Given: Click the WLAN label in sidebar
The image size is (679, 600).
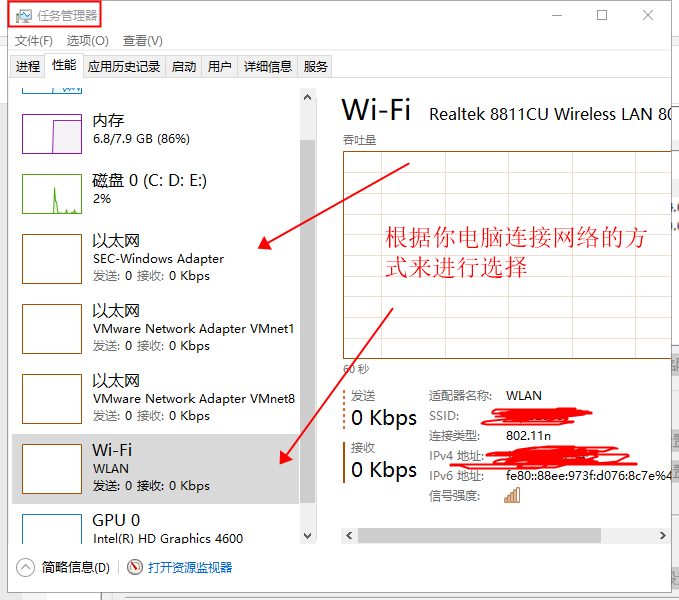Looking at the screenshot, I should 111,469.
